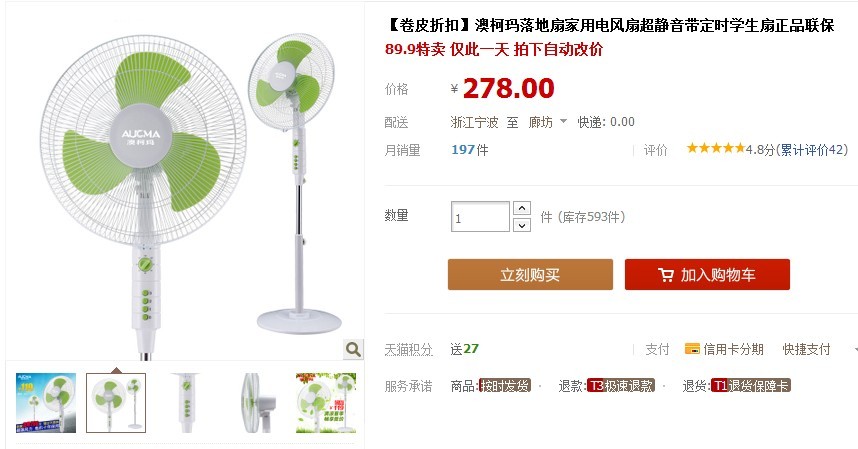
Task: Click the T3 express refund badge
Action: point(621,386)
